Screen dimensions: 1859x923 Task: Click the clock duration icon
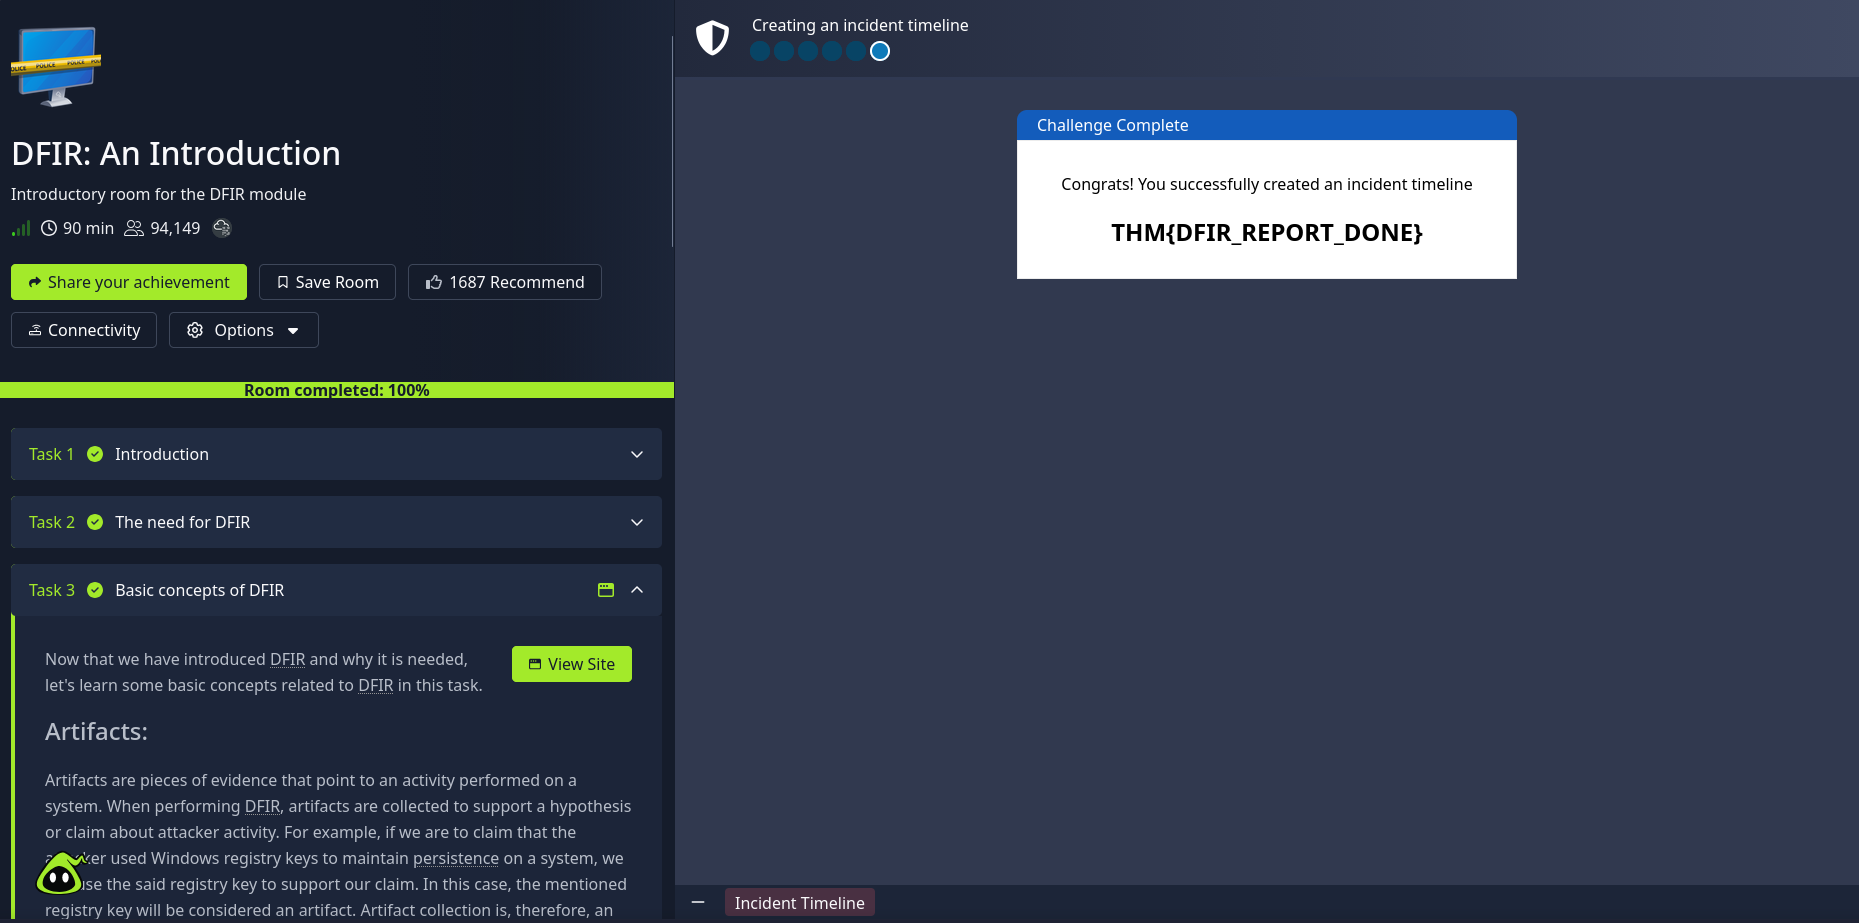49,228
